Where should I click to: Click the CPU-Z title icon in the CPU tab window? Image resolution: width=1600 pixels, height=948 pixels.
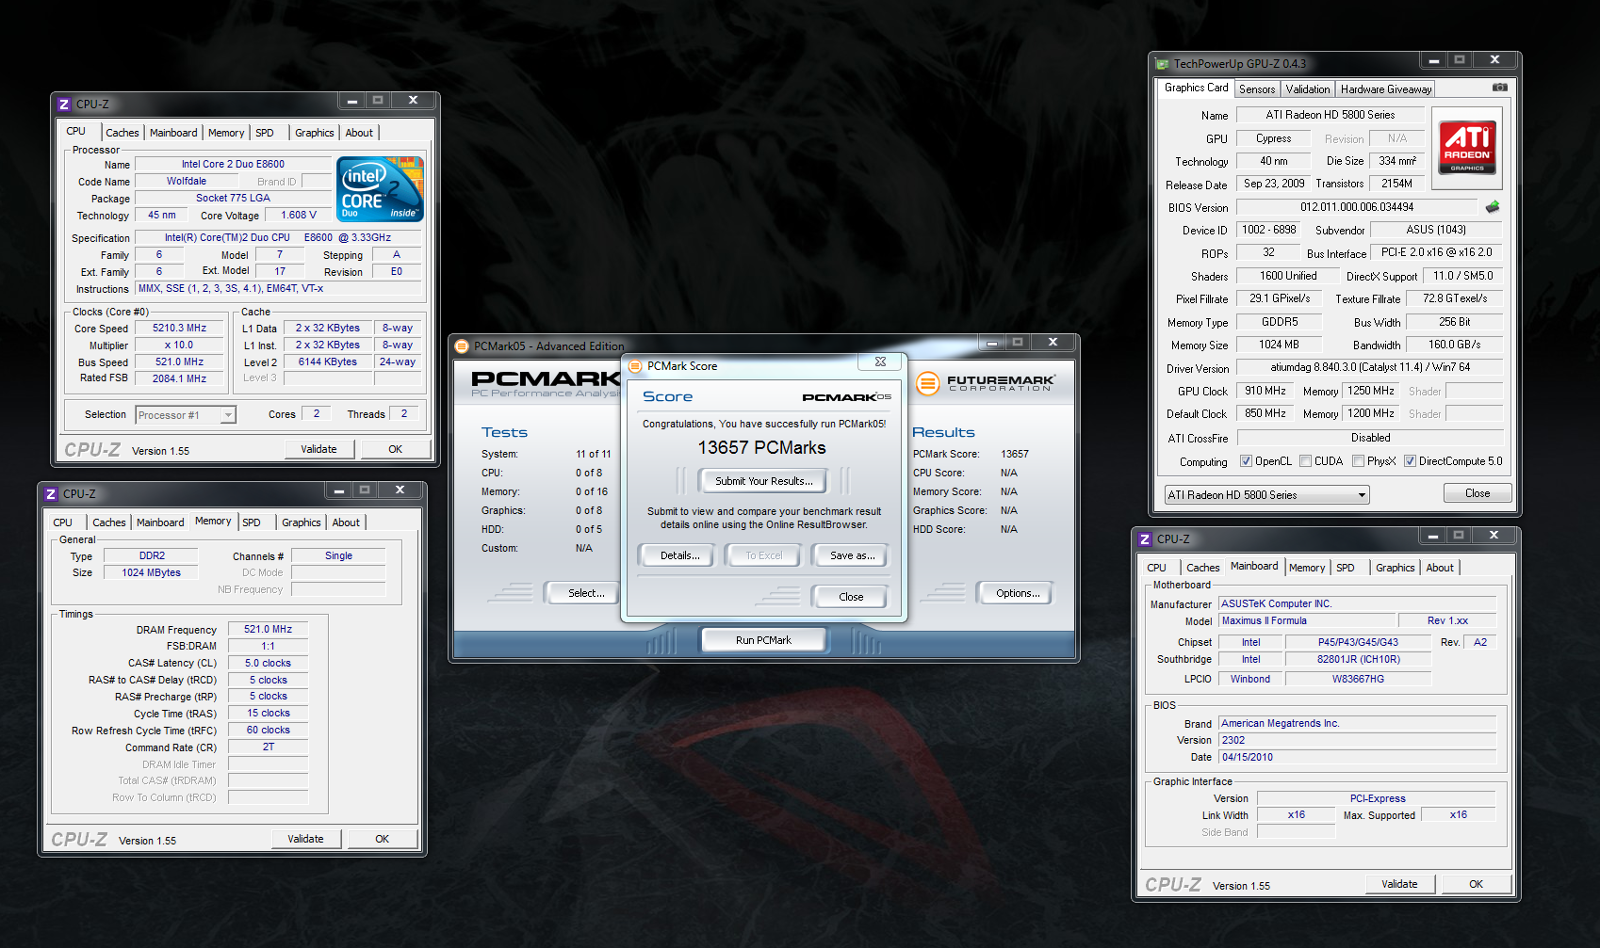click(64, 104)
